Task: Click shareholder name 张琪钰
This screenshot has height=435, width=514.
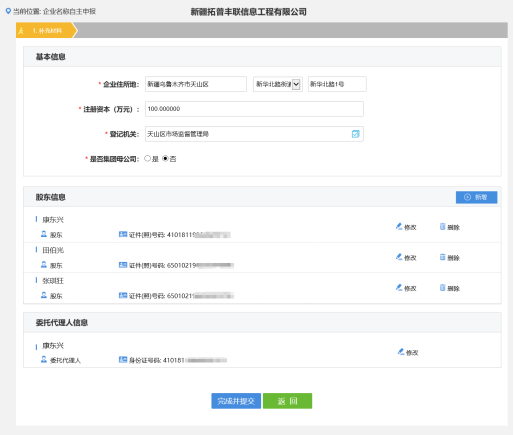Action: [53, 281]
